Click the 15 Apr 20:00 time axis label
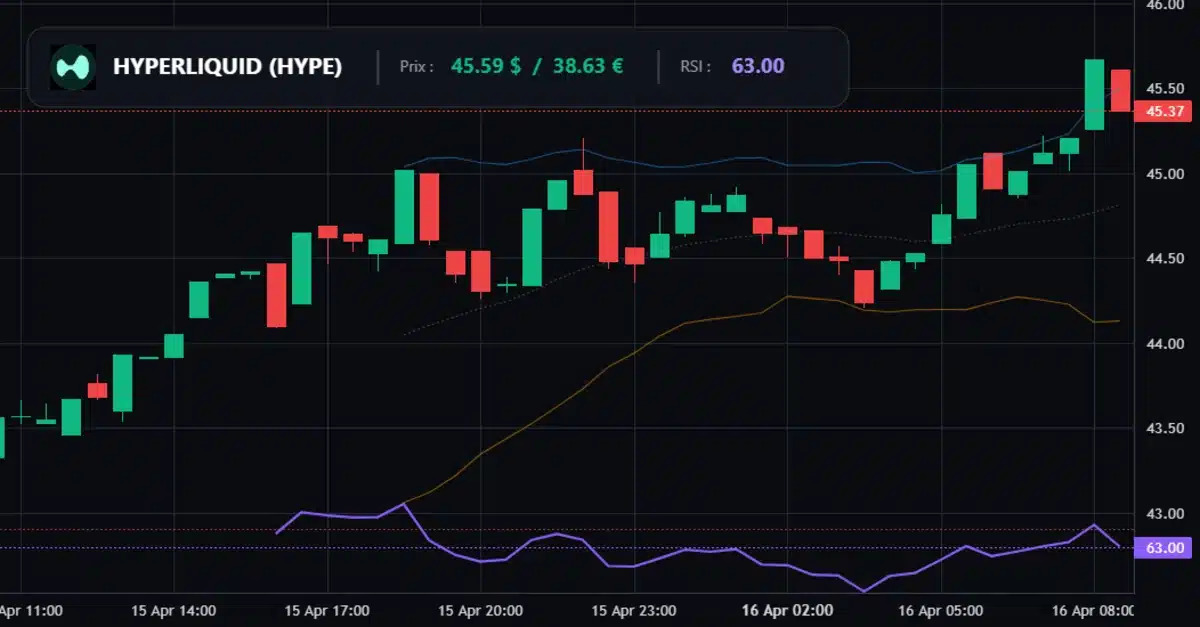Screen dimensions: 1200x627 click(480, 610)
